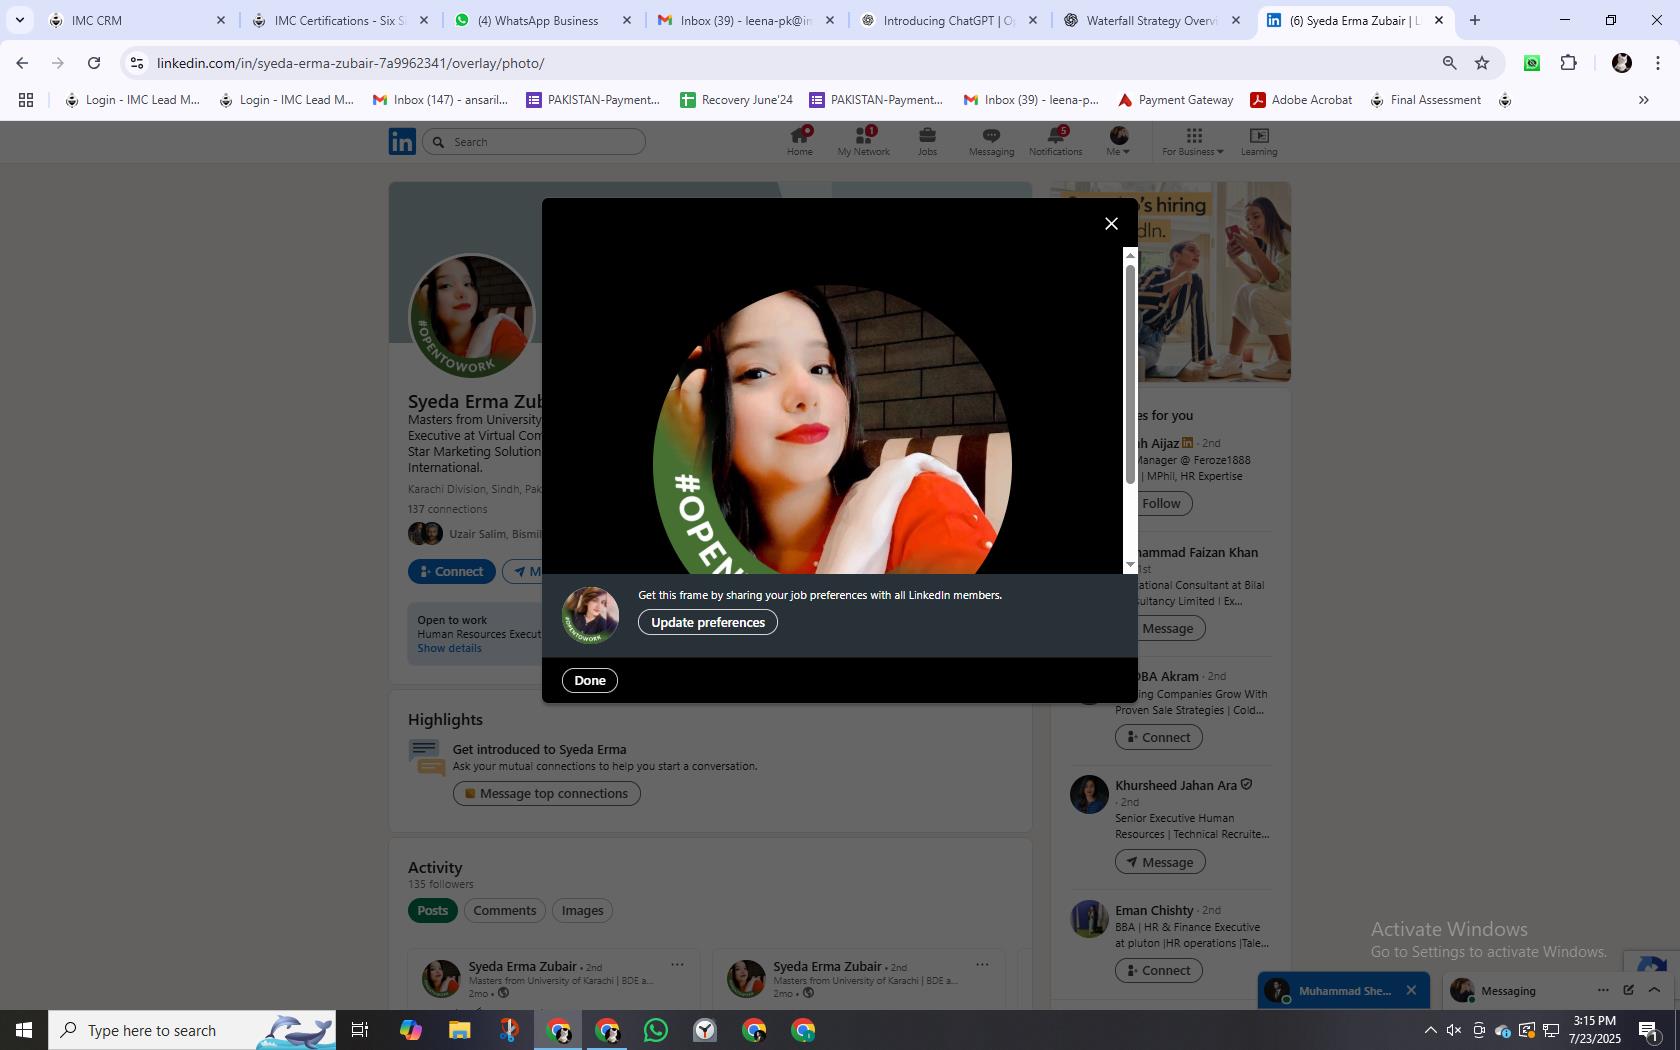Click the volume muted tray icon
This screenshot has height=1050, width=1680.
1454,1030
